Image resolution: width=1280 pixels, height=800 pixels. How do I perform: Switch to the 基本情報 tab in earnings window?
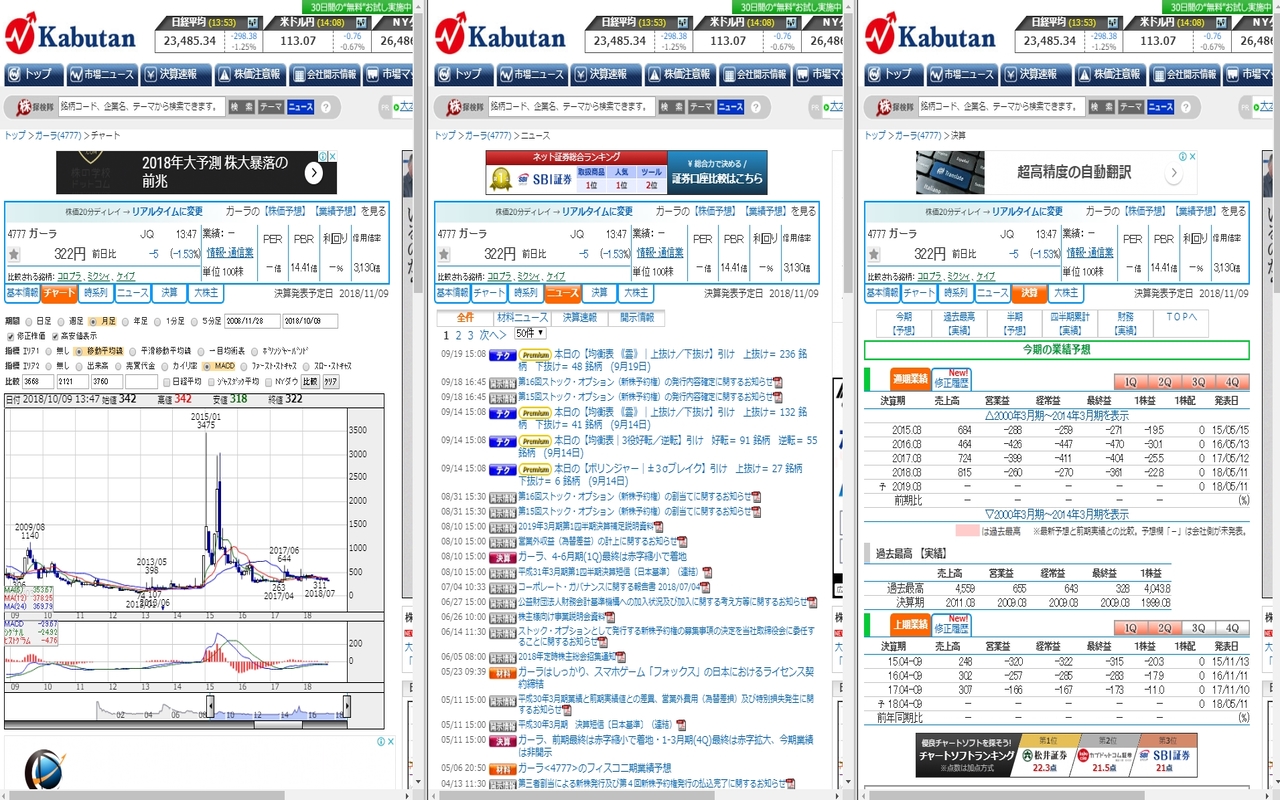(883, 293)
